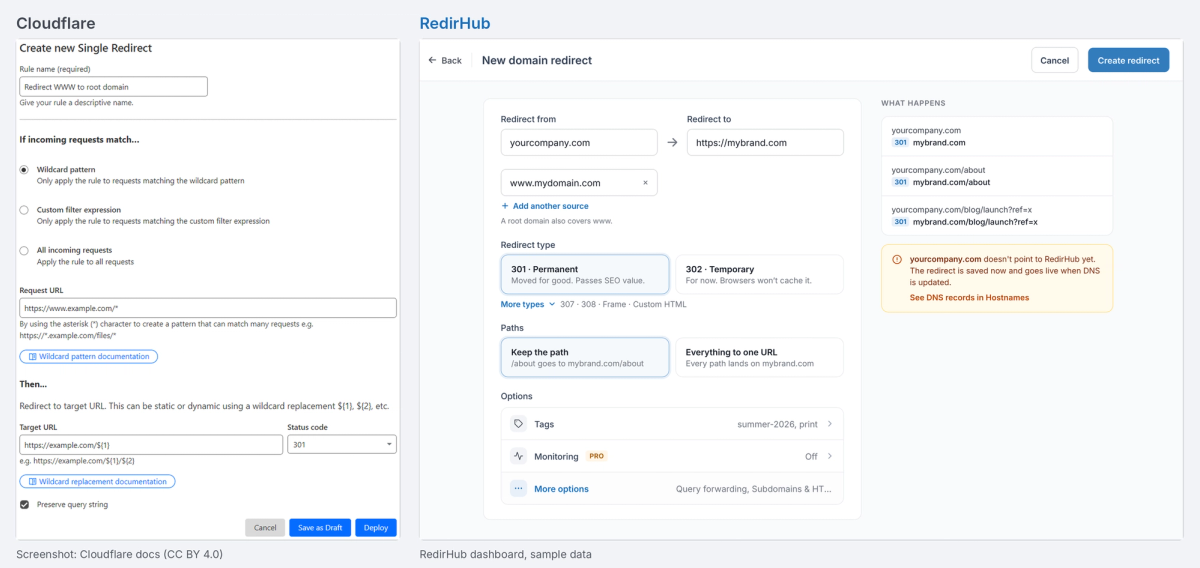This screenshot has width=1200, height=568.
Task: Click the 301 badge beside mybrand.com/blog/launch?ref=x
Action: 900,221
